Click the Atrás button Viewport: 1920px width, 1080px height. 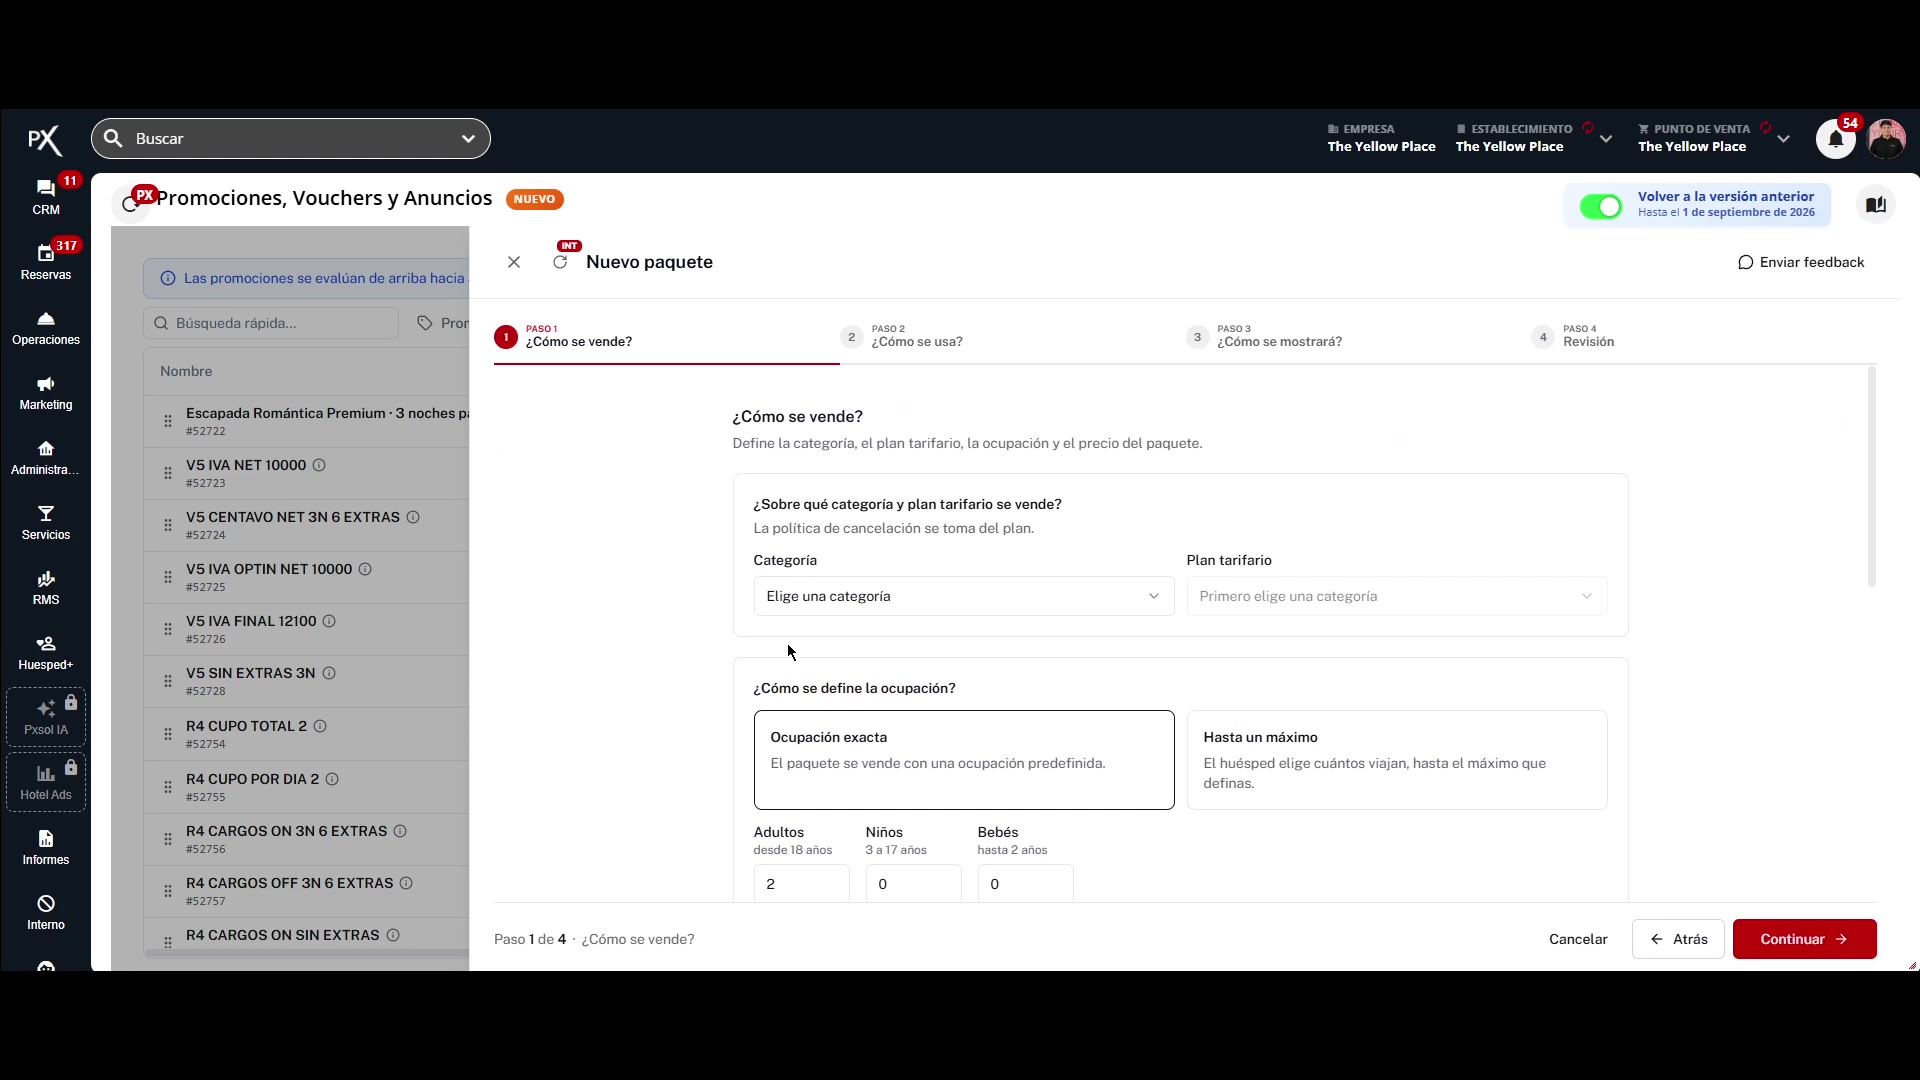(x=1678, y=939)
